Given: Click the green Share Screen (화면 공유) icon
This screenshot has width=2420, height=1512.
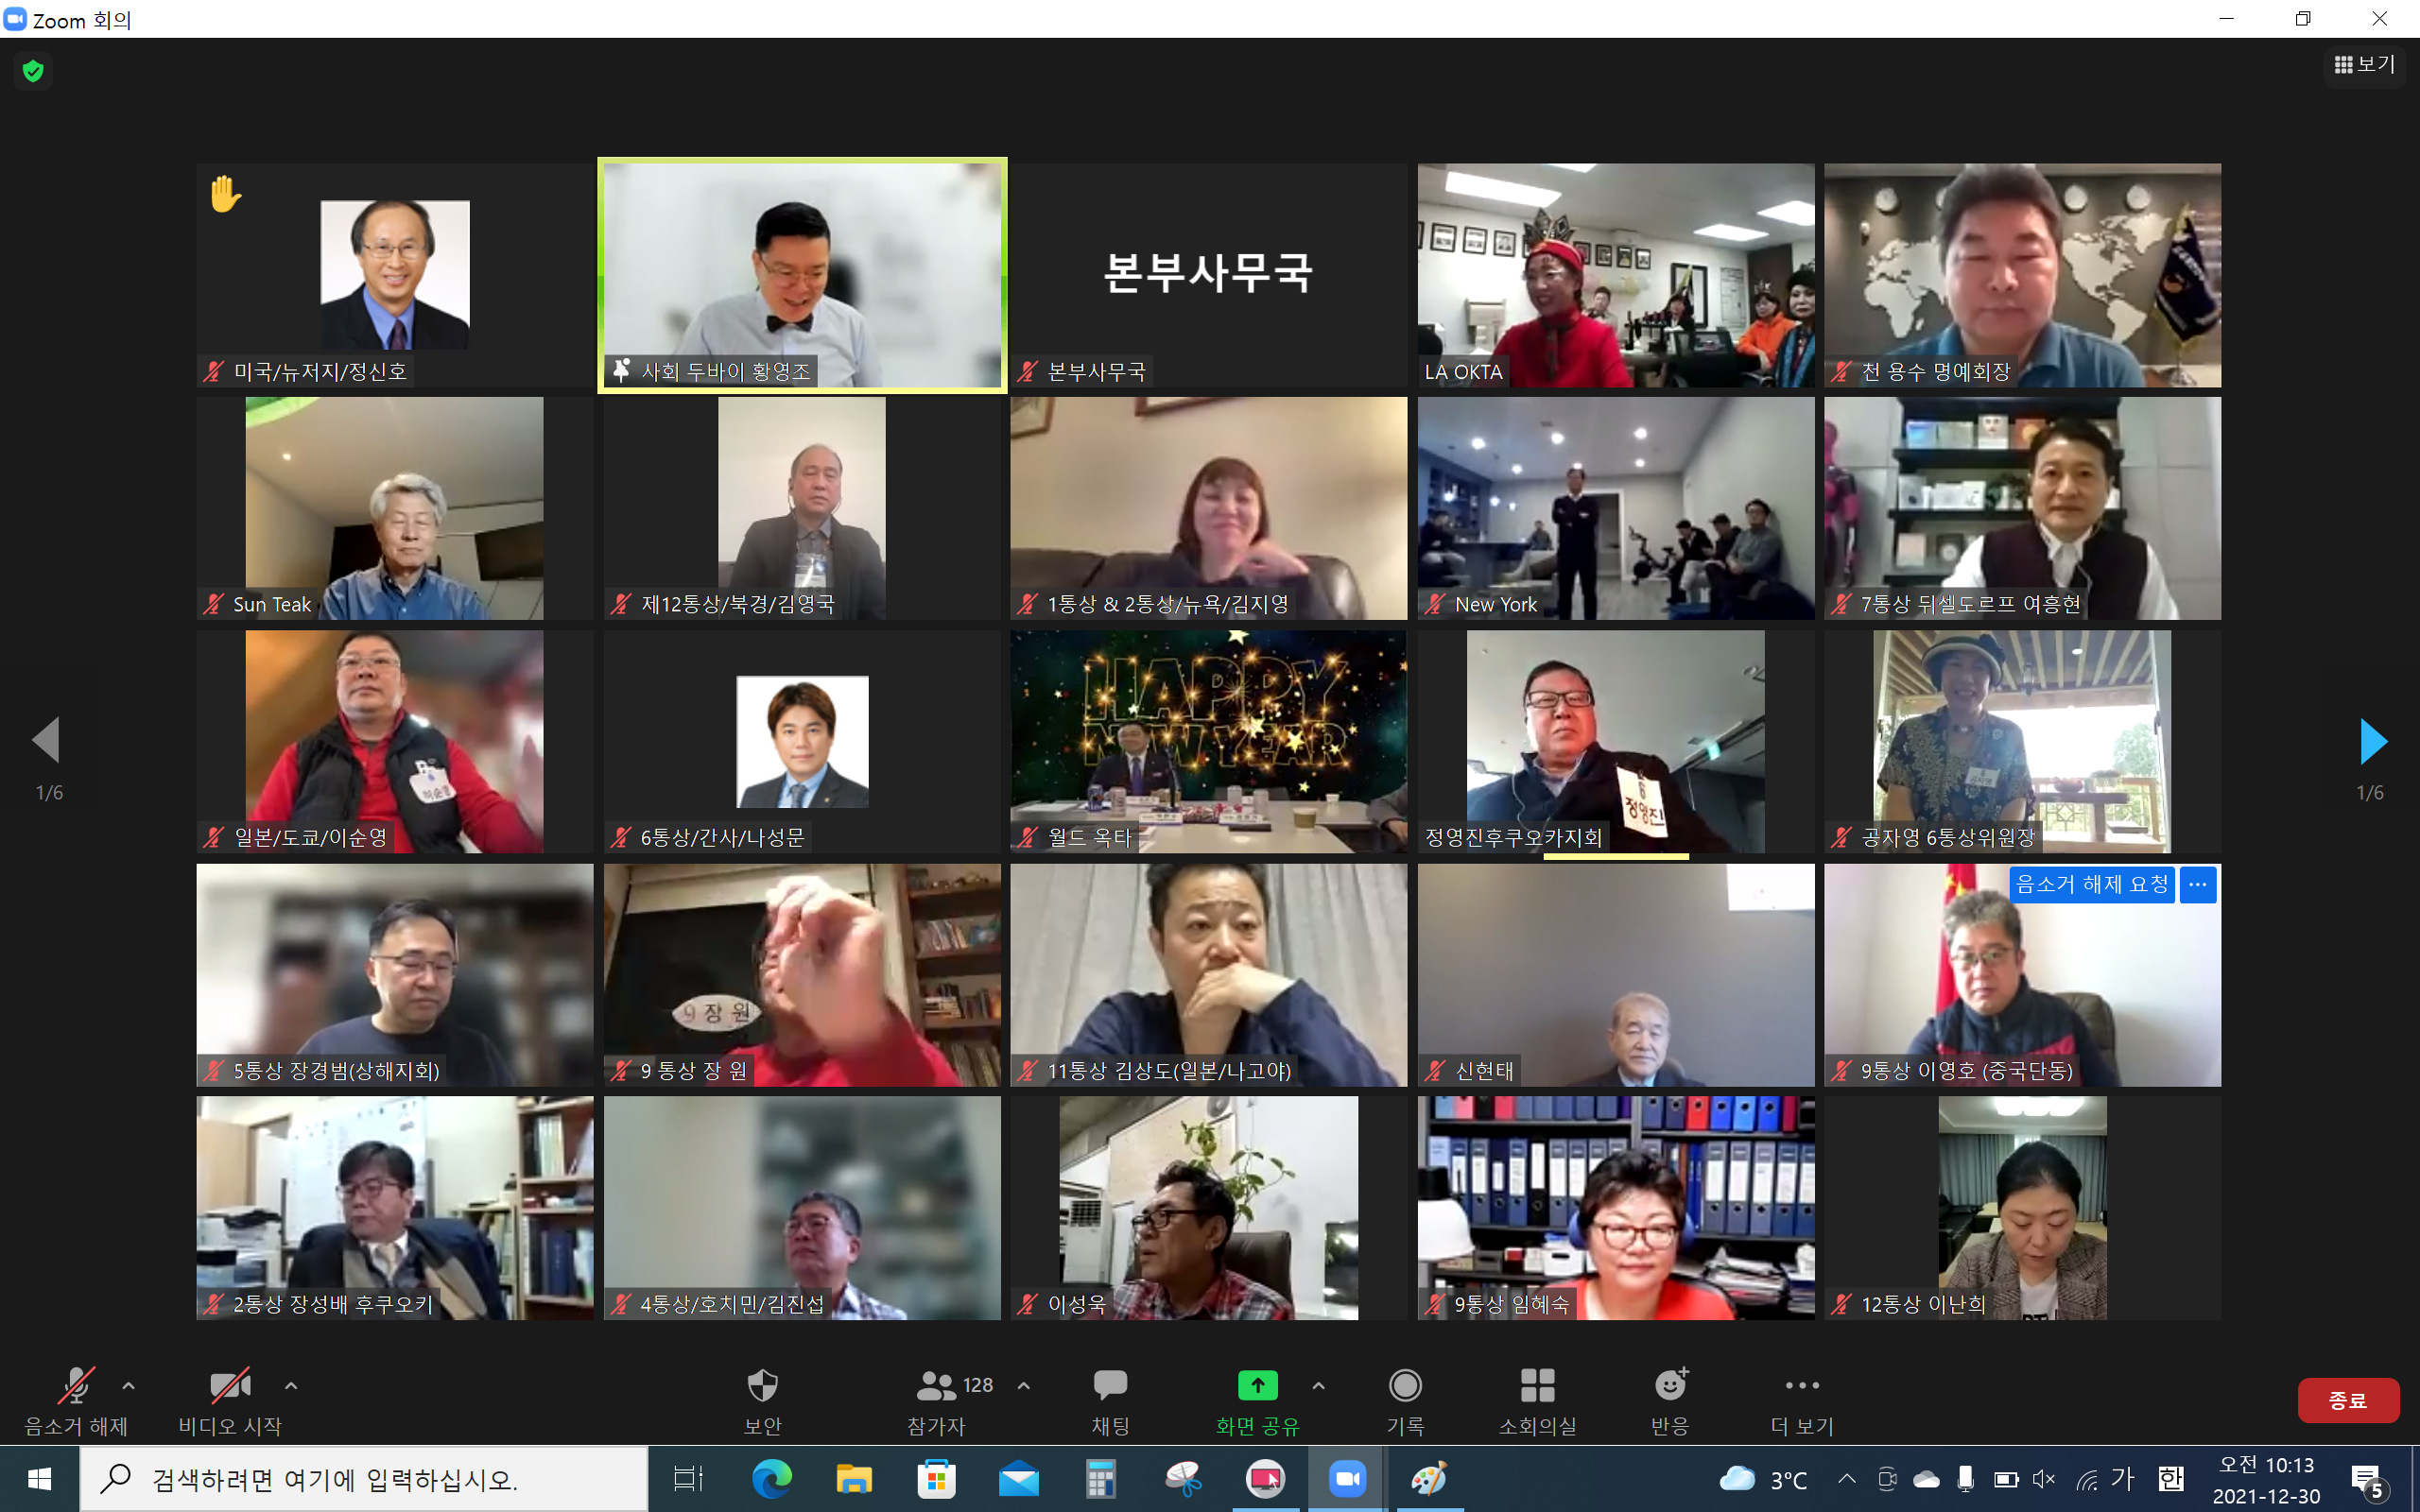Looking at the screenshot, I should (1257, 1386).
